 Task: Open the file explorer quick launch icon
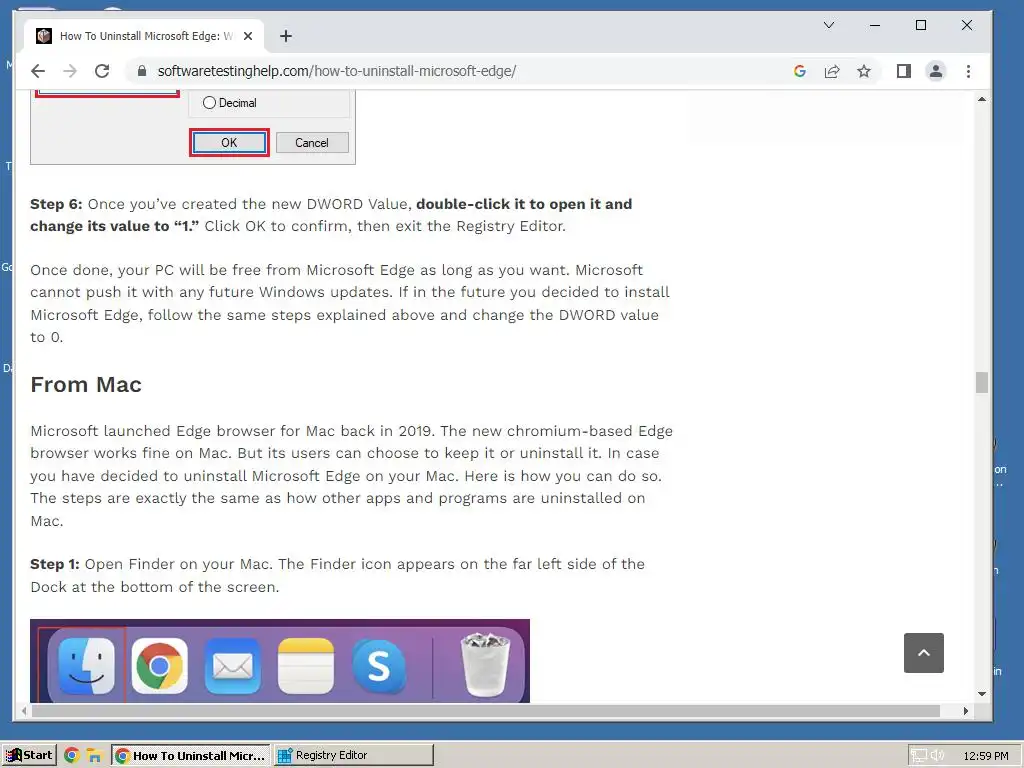(x=95, y=756)
